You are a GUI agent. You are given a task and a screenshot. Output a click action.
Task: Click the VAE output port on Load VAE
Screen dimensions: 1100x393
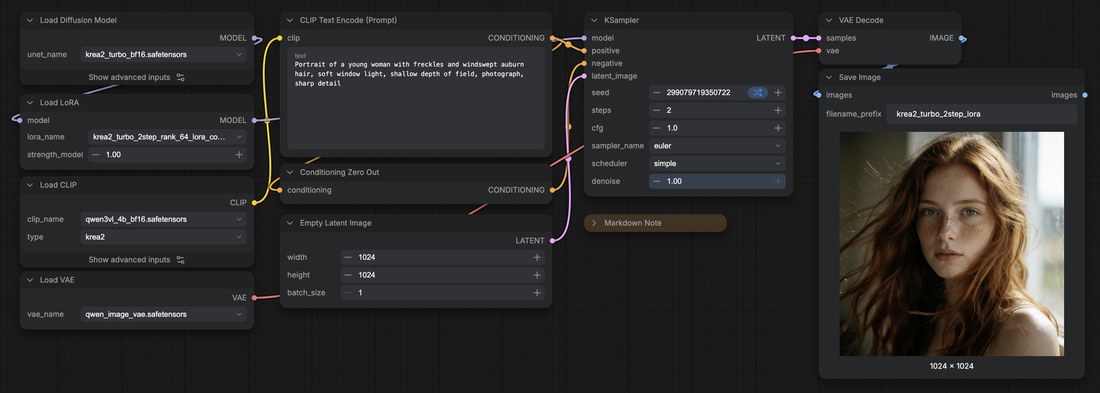(254, 298)
